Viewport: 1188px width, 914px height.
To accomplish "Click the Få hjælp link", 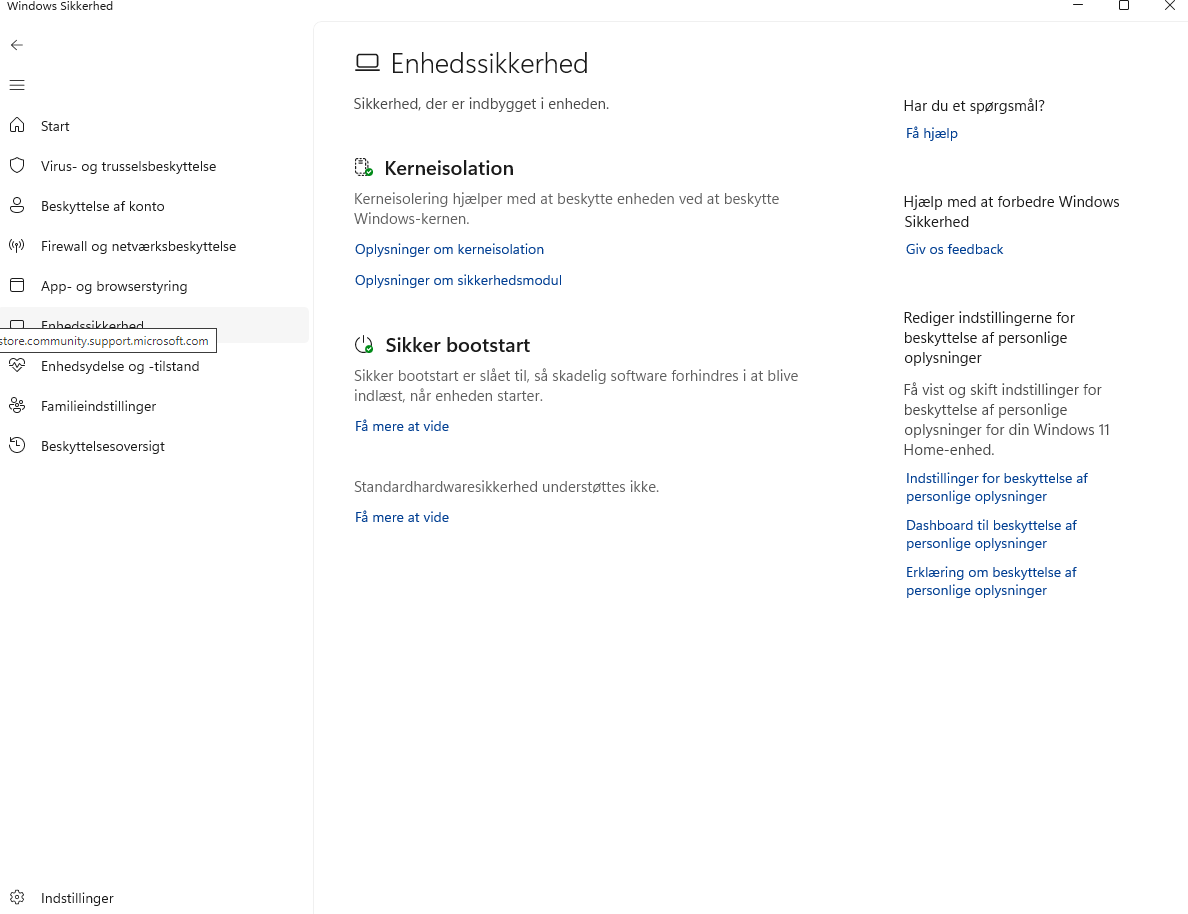I will [x=931, y=134].
